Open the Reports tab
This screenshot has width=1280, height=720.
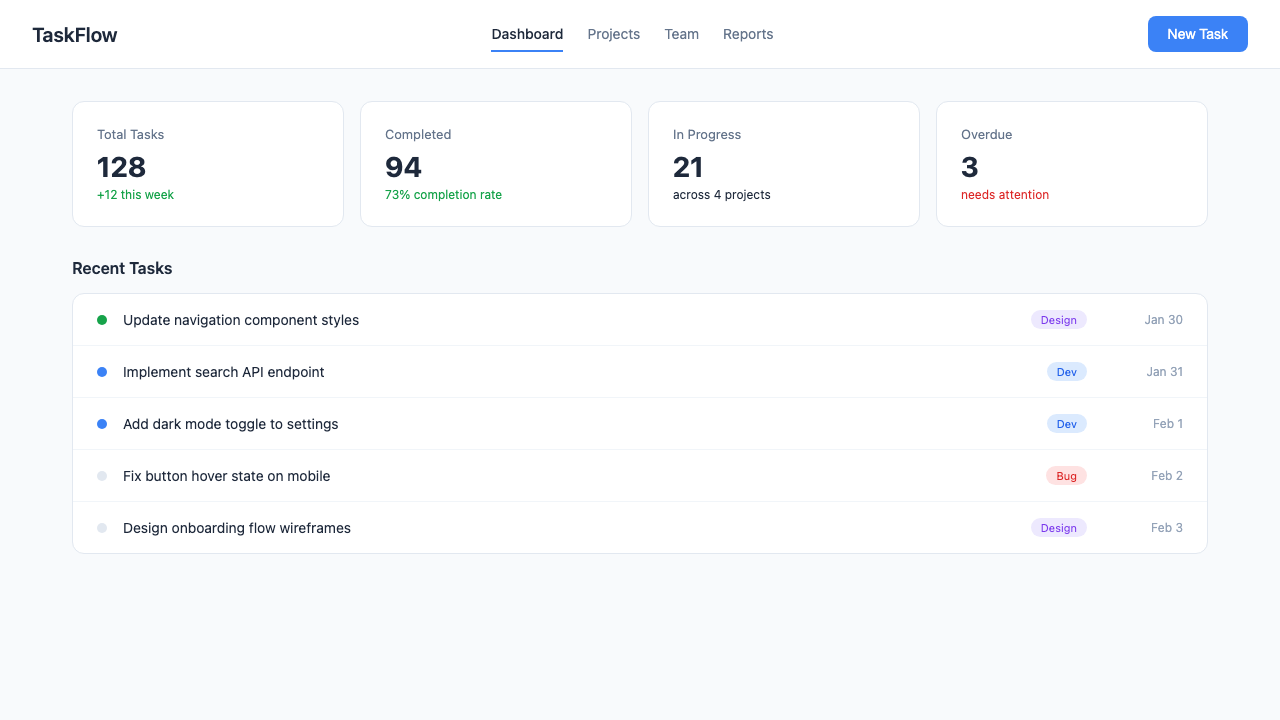tap(748, 34)
